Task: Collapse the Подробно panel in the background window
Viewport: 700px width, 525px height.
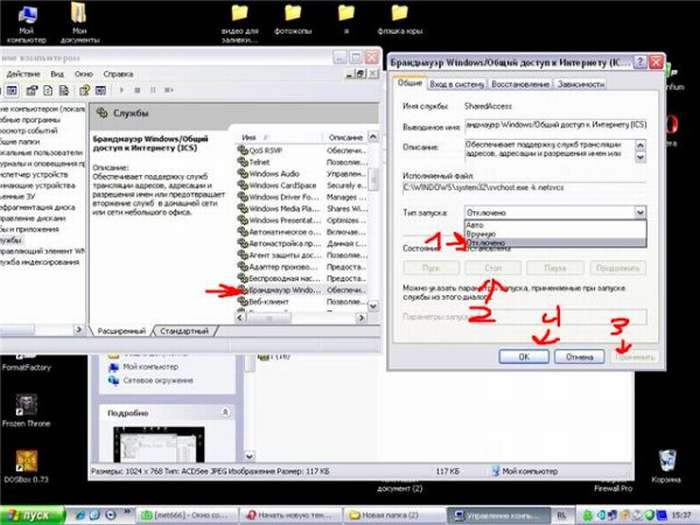Action: [225, 412]
